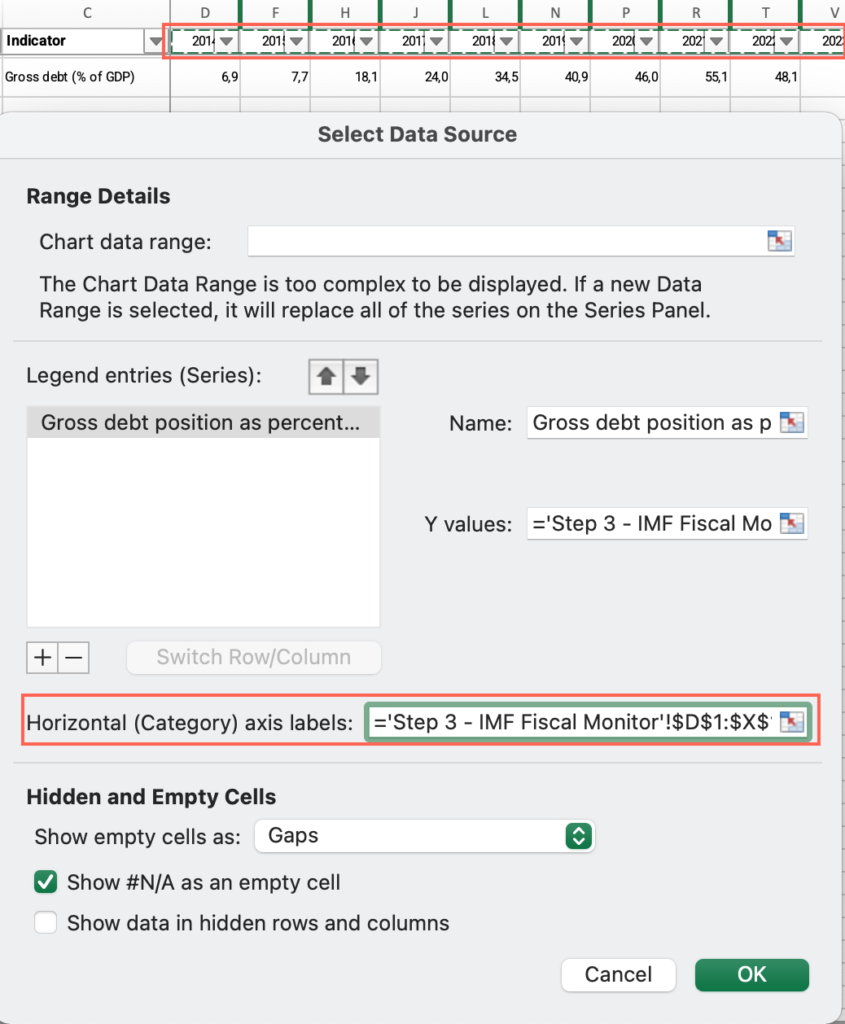Viewport: 845px width, 1024px height.
Task: Select column header L in the spreadsheet
Action: (485, 12)
